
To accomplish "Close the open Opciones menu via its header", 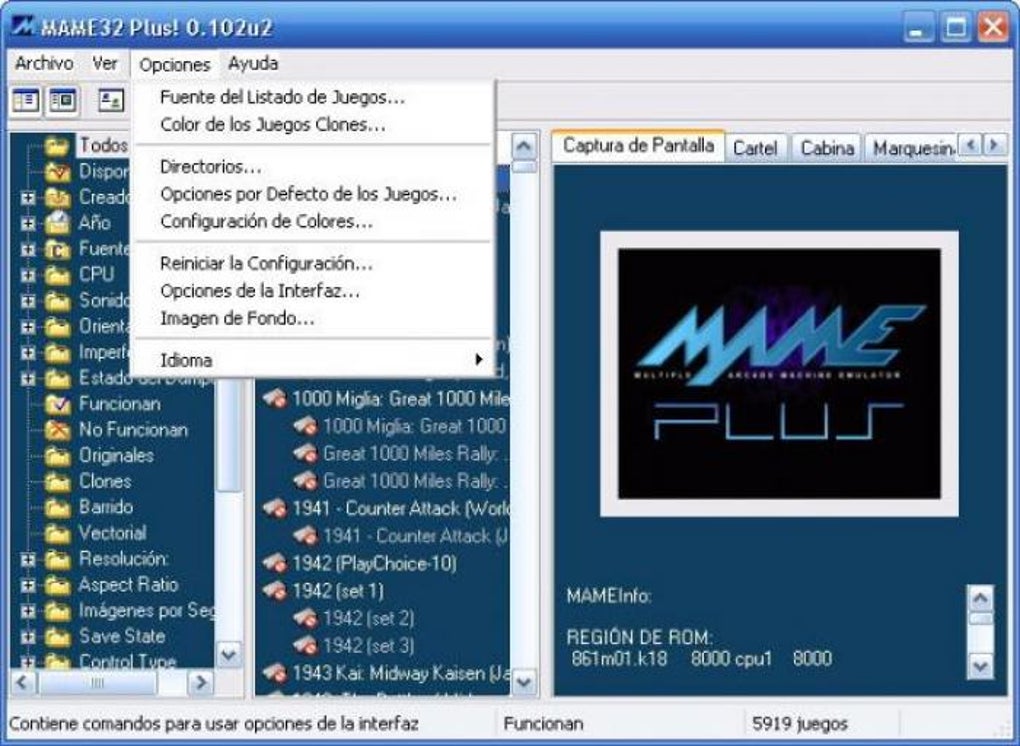I will click(174, 64).
